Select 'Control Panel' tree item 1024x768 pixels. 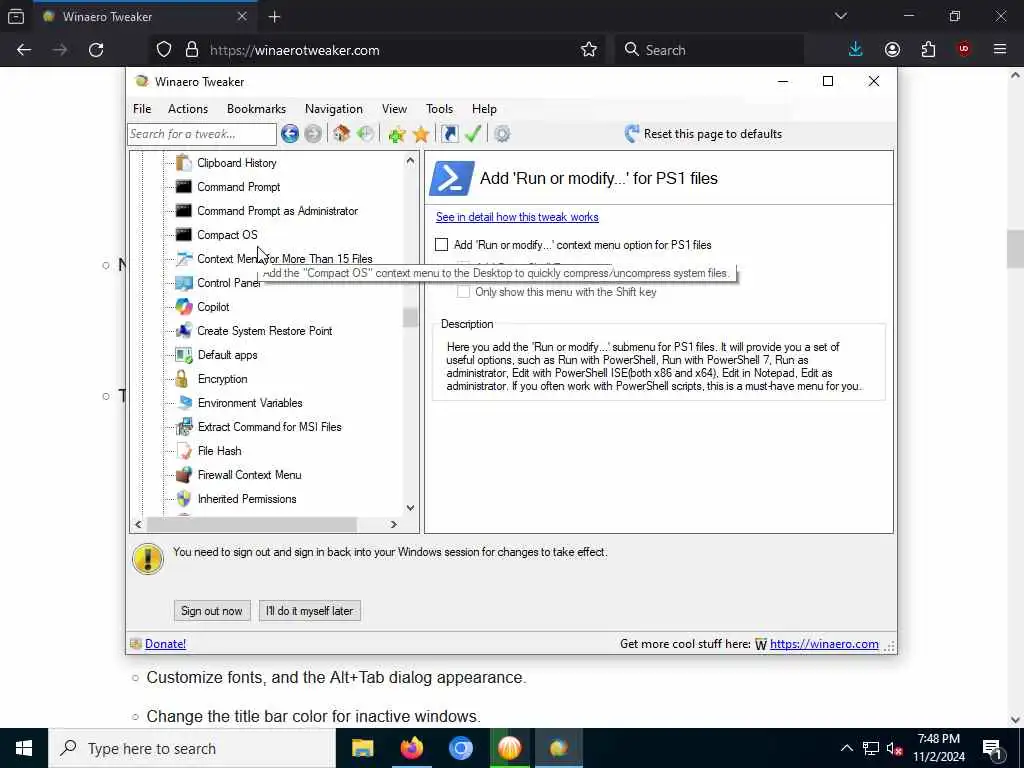[x=229, y=283]
